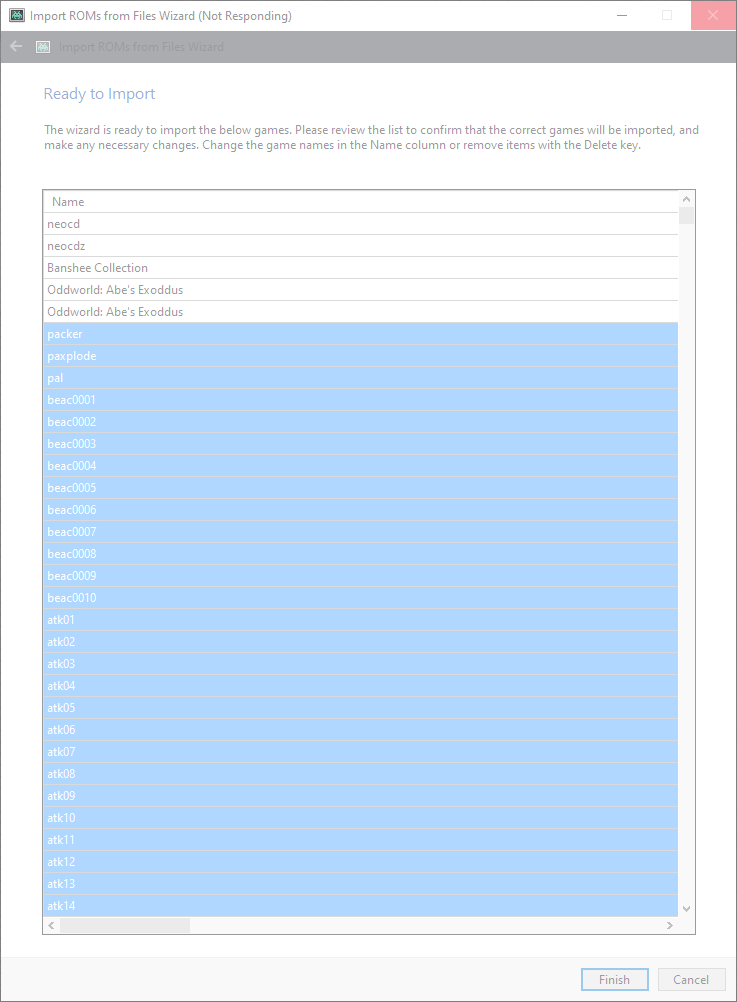Image resolution: width=737 pixels, height=1002 pixels.
Task: Click the vertical scrollbar thumb
Action: pyautogui.click(x=687, y=215)
